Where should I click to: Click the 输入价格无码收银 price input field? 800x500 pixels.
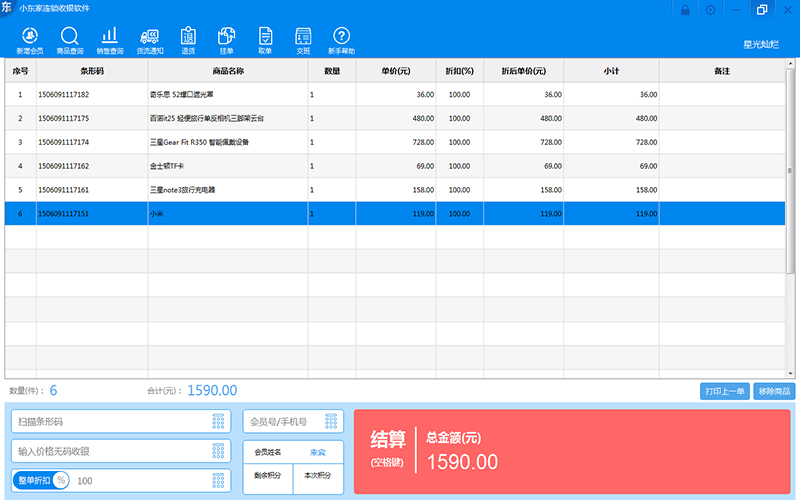click(x=110, y=452)
